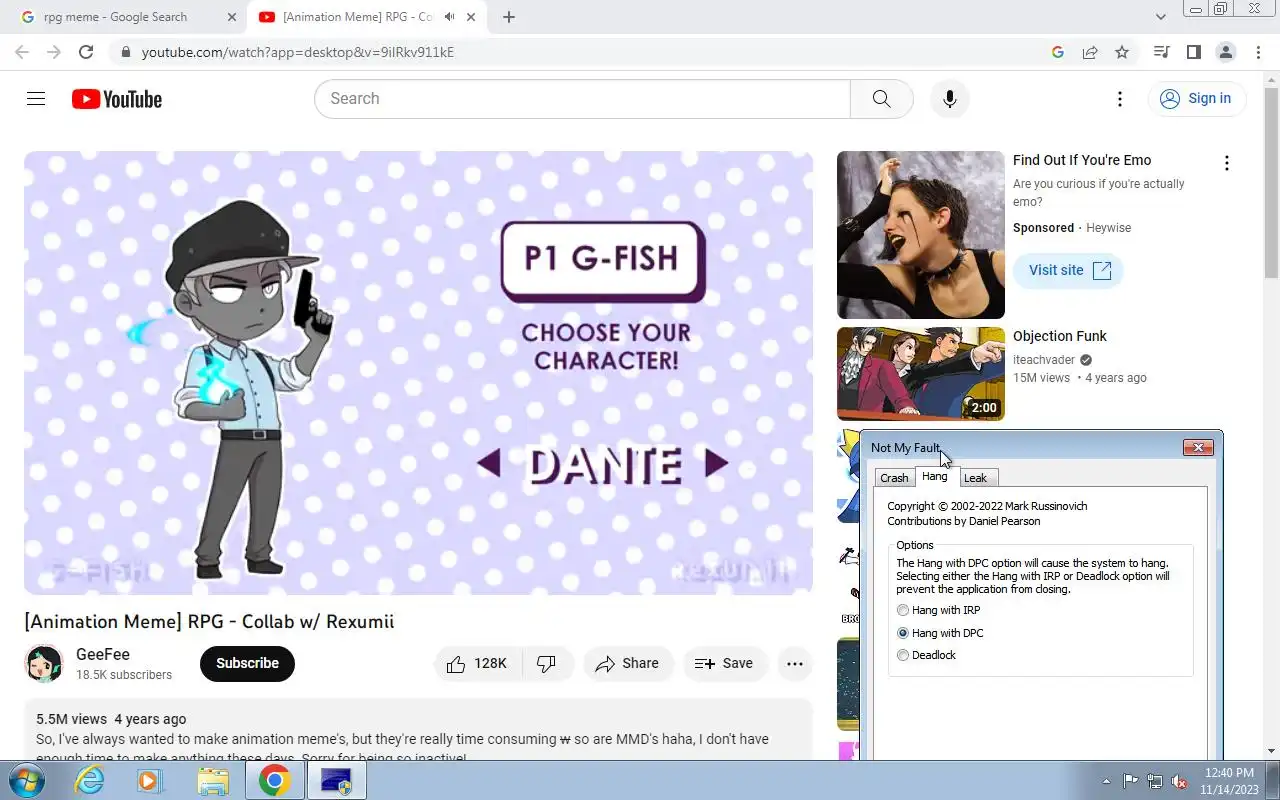The image size is (1280, 800).
Task: Open Chrome profile avatar
Action: pos(1225,52)
